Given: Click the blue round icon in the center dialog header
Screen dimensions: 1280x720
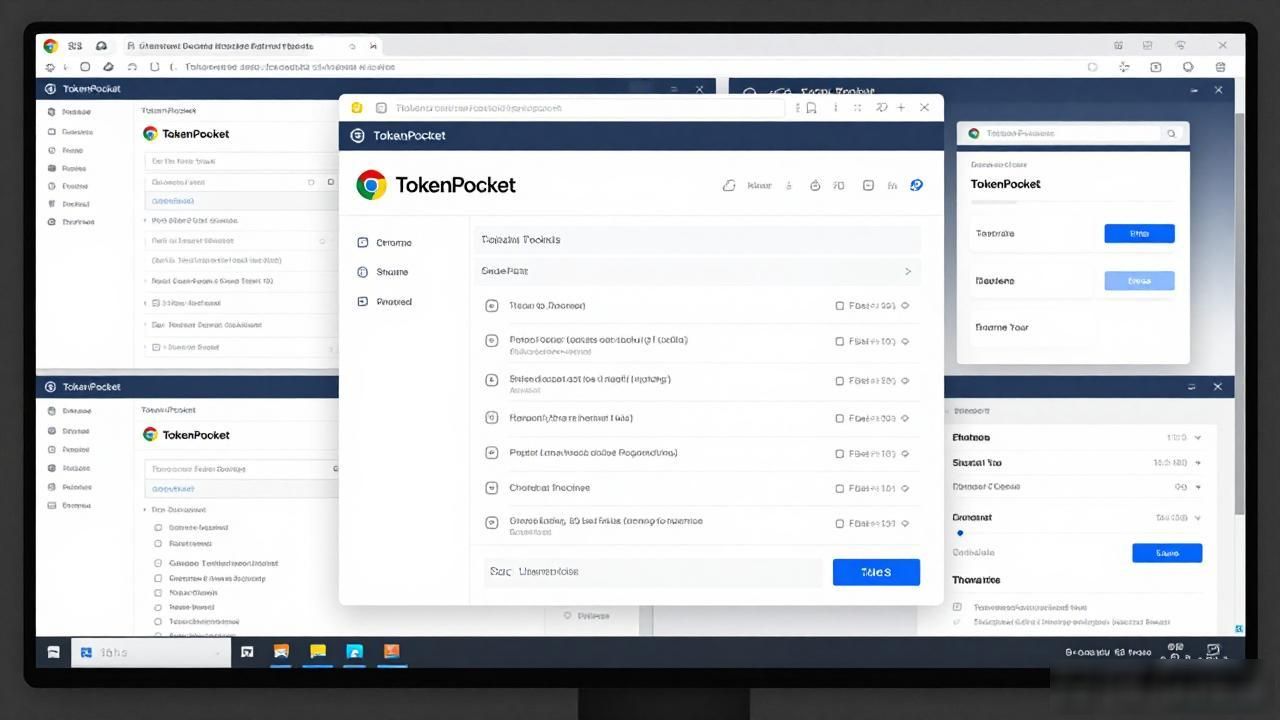Looking at the screenshot, I should point(916,185).
